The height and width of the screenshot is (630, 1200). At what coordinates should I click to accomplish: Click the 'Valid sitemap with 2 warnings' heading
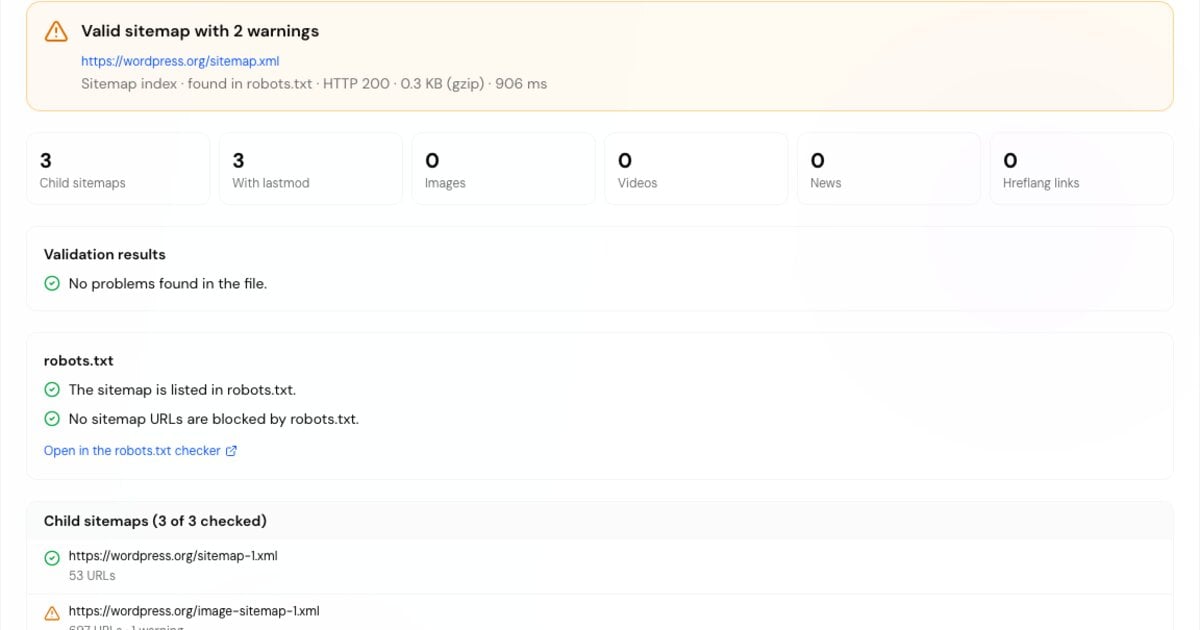click(x=200, y=31)
